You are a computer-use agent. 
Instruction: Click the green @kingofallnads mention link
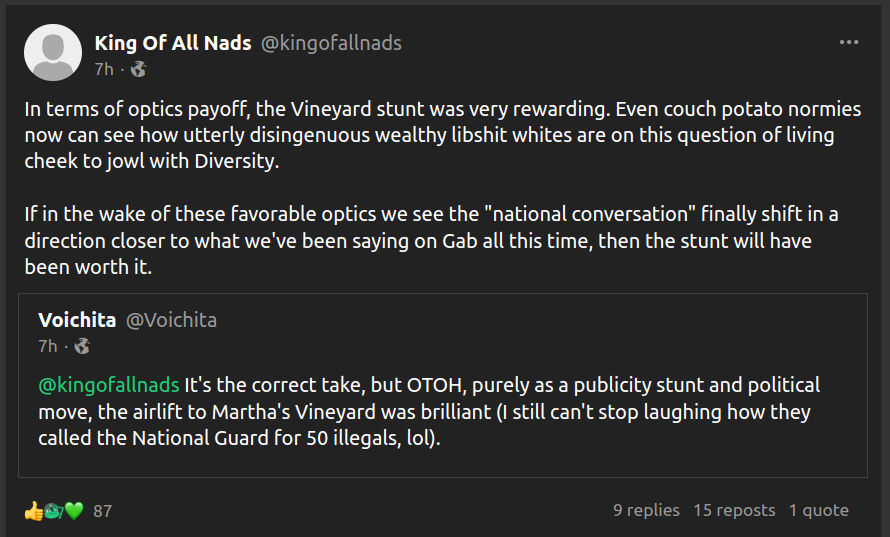tap(110, 385)
